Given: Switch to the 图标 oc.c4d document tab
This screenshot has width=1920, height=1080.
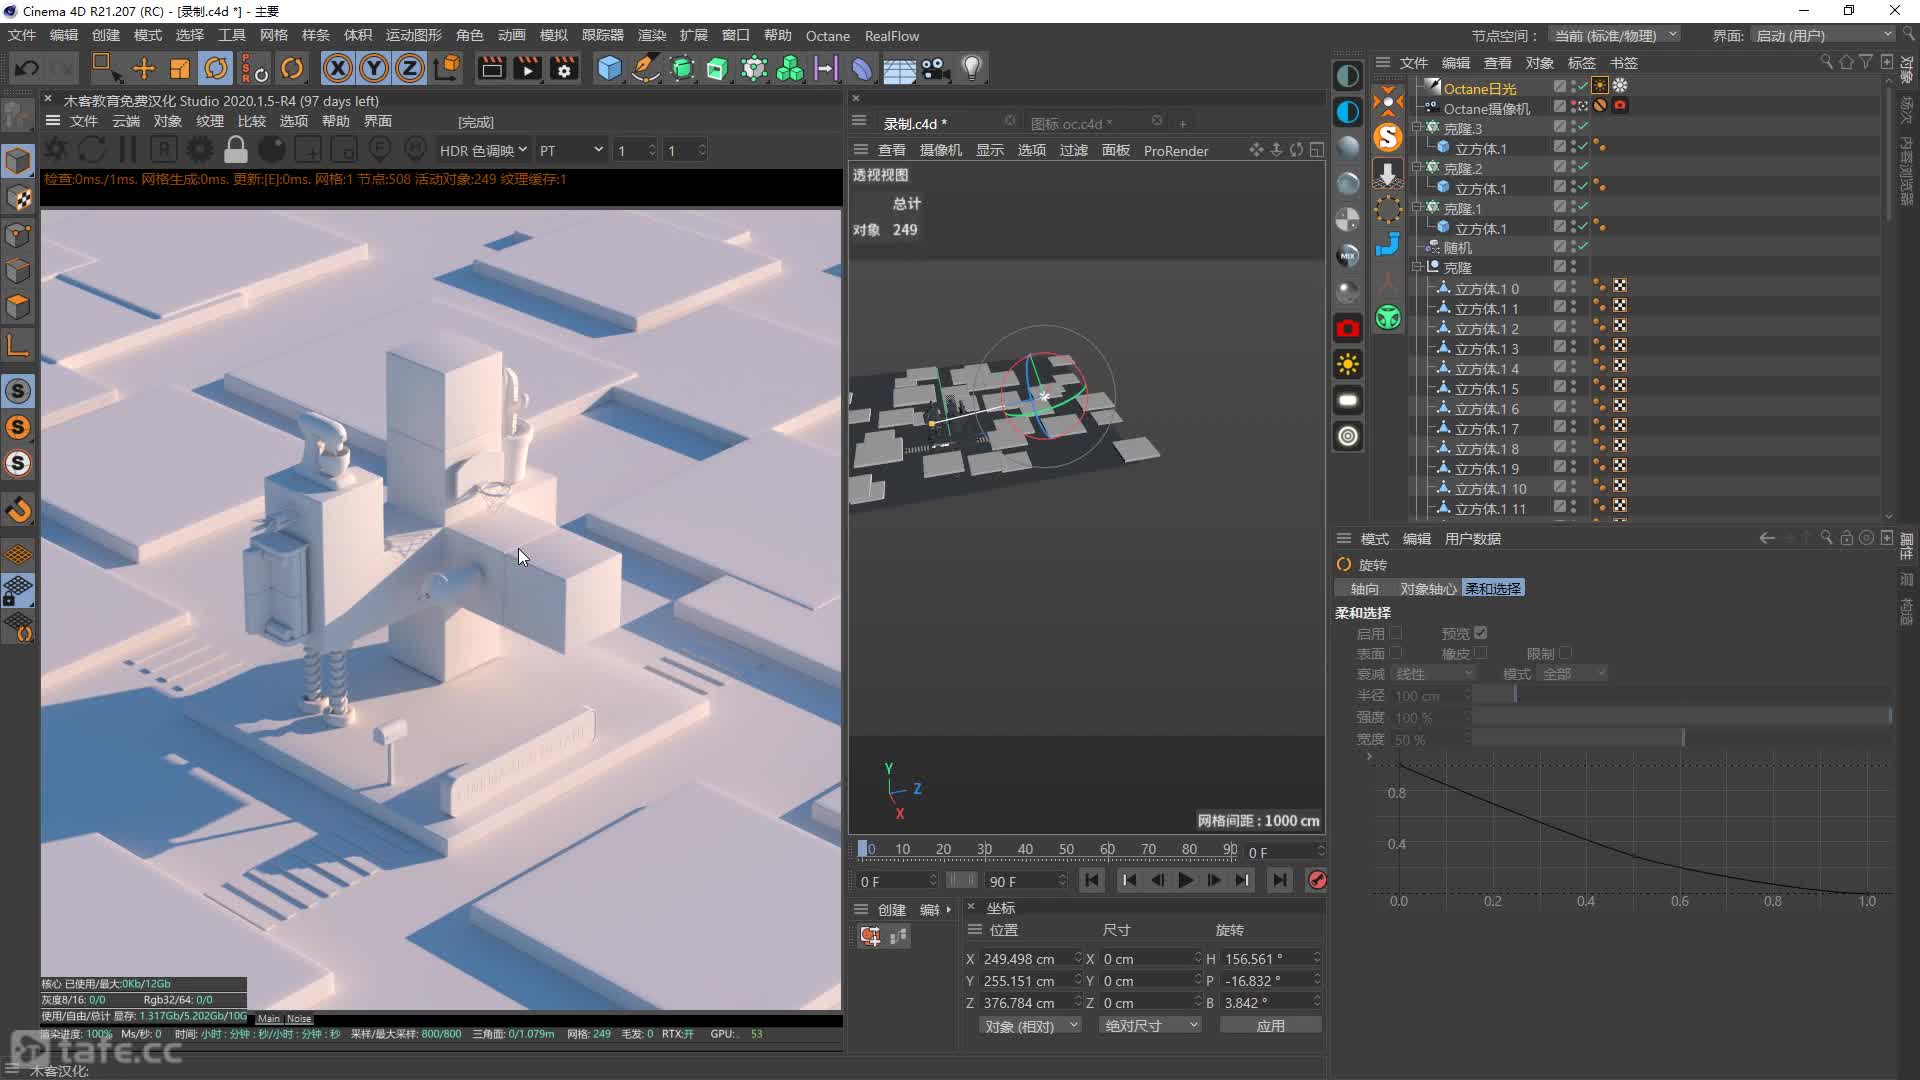Looking at the screenshot, I should 1070,123.
